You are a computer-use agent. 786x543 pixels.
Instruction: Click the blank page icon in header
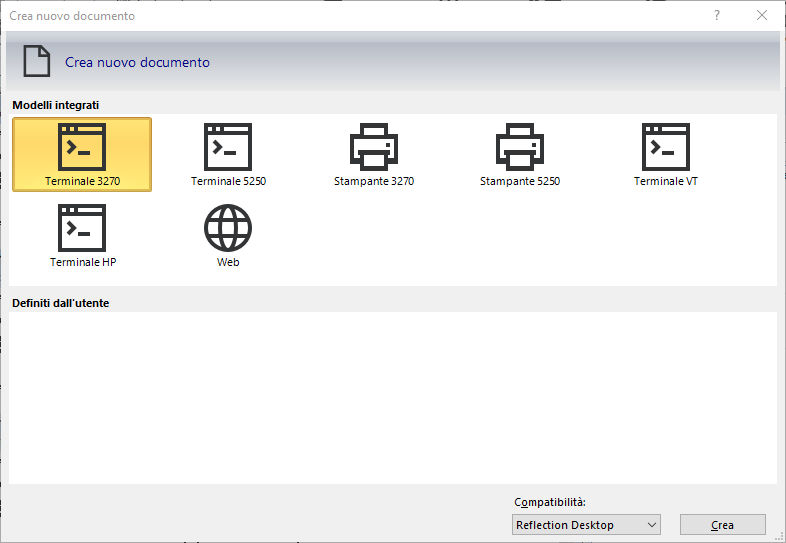tap(37, 62)
